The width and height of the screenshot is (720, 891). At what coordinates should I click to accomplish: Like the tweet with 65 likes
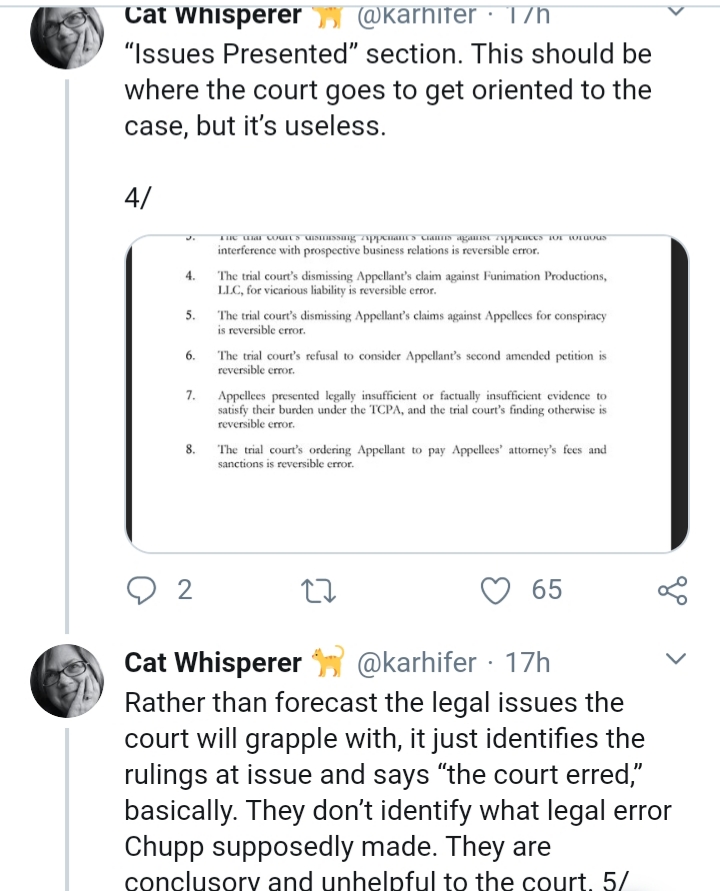496,590
